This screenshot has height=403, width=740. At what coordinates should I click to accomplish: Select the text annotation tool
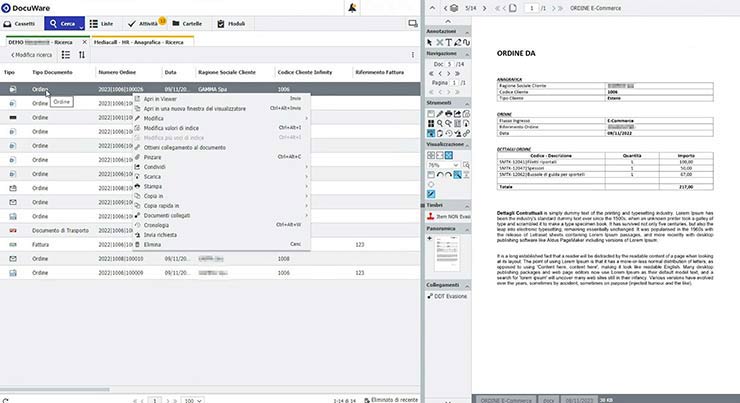coord(449,43)
